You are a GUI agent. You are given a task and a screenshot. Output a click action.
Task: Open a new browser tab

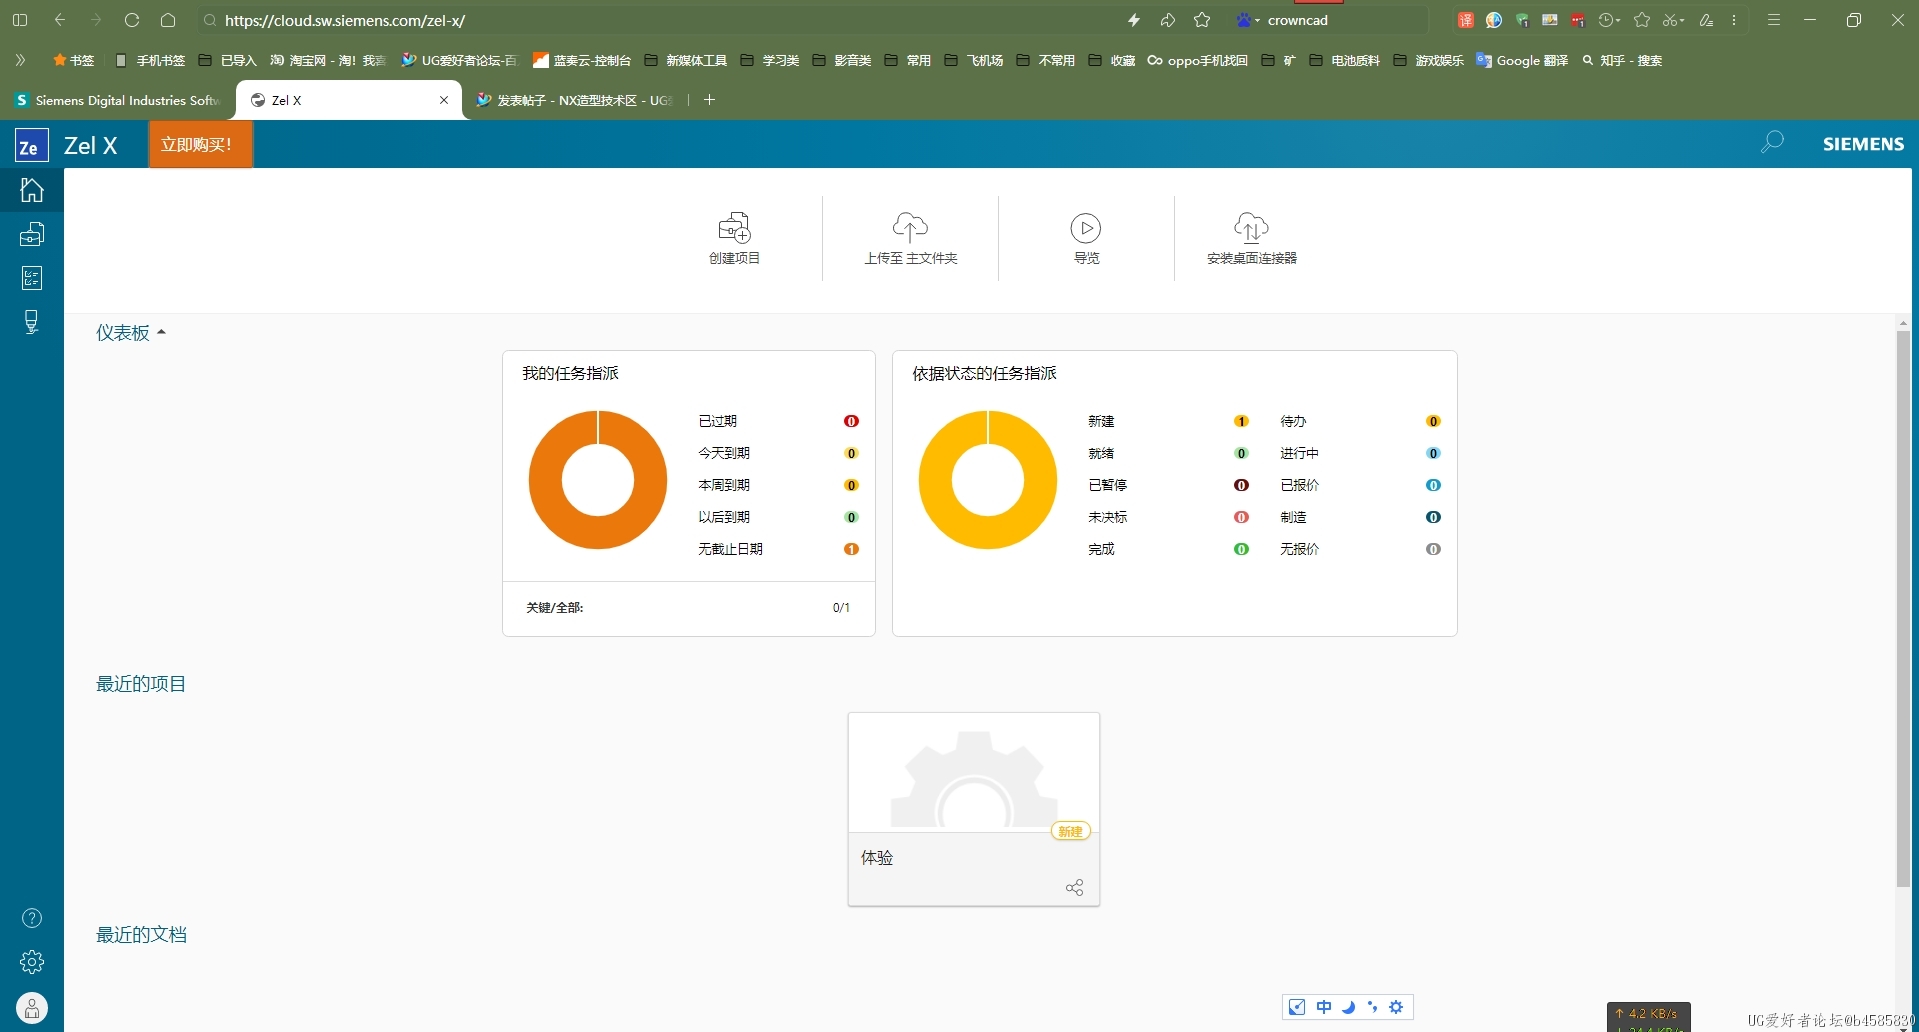pyautogui.click(x=709, y=100)
